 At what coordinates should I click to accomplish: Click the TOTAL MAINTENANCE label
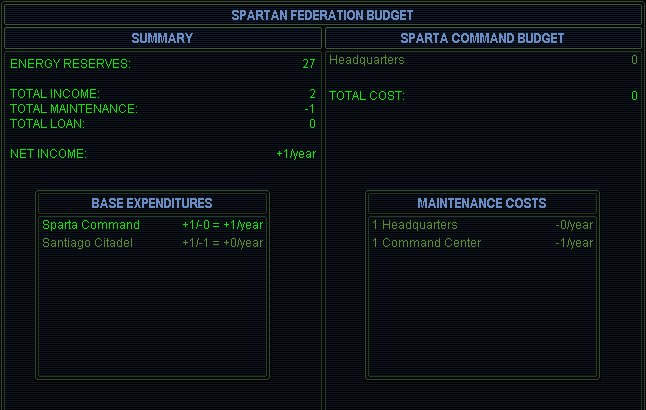pos(74,109)
